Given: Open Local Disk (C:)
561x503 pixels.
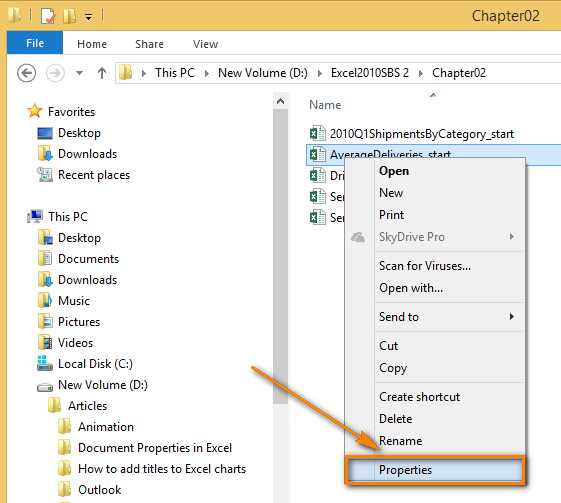Looking at the screenshot, I should coord(95,364).
